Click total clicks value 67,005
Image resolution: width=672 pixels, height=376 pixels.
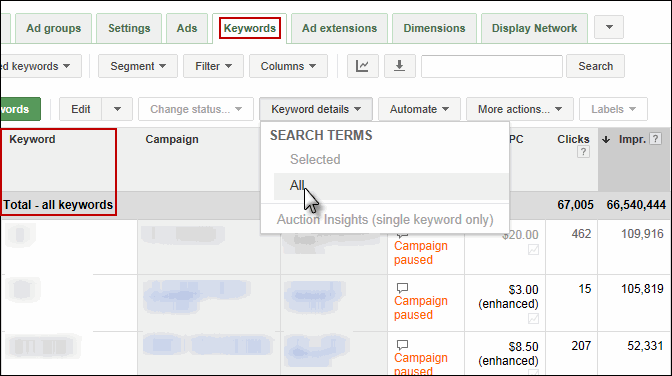point(575,205)
